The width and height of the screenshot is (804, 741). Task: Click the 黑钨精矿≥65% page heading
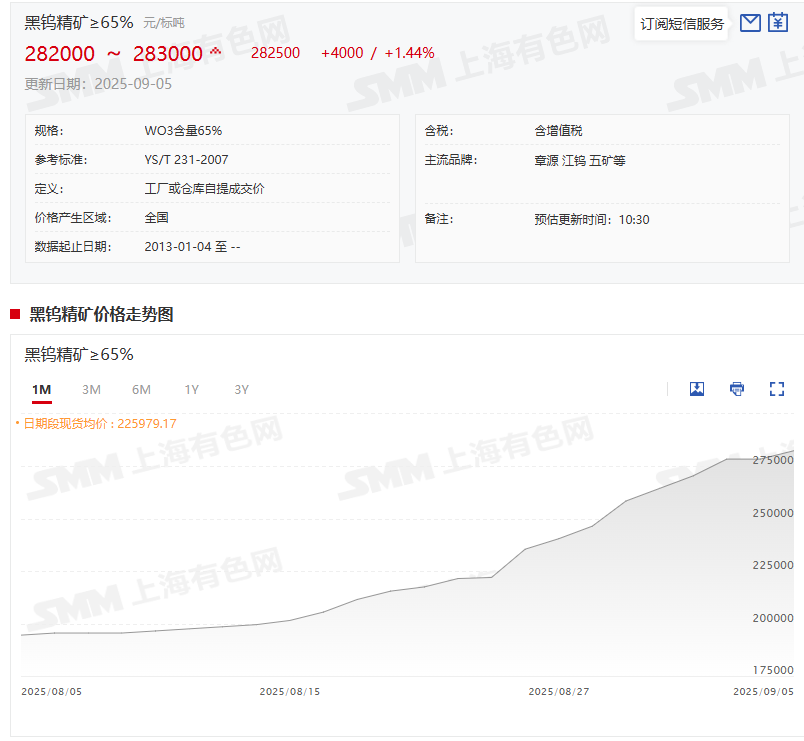[79, 22]
